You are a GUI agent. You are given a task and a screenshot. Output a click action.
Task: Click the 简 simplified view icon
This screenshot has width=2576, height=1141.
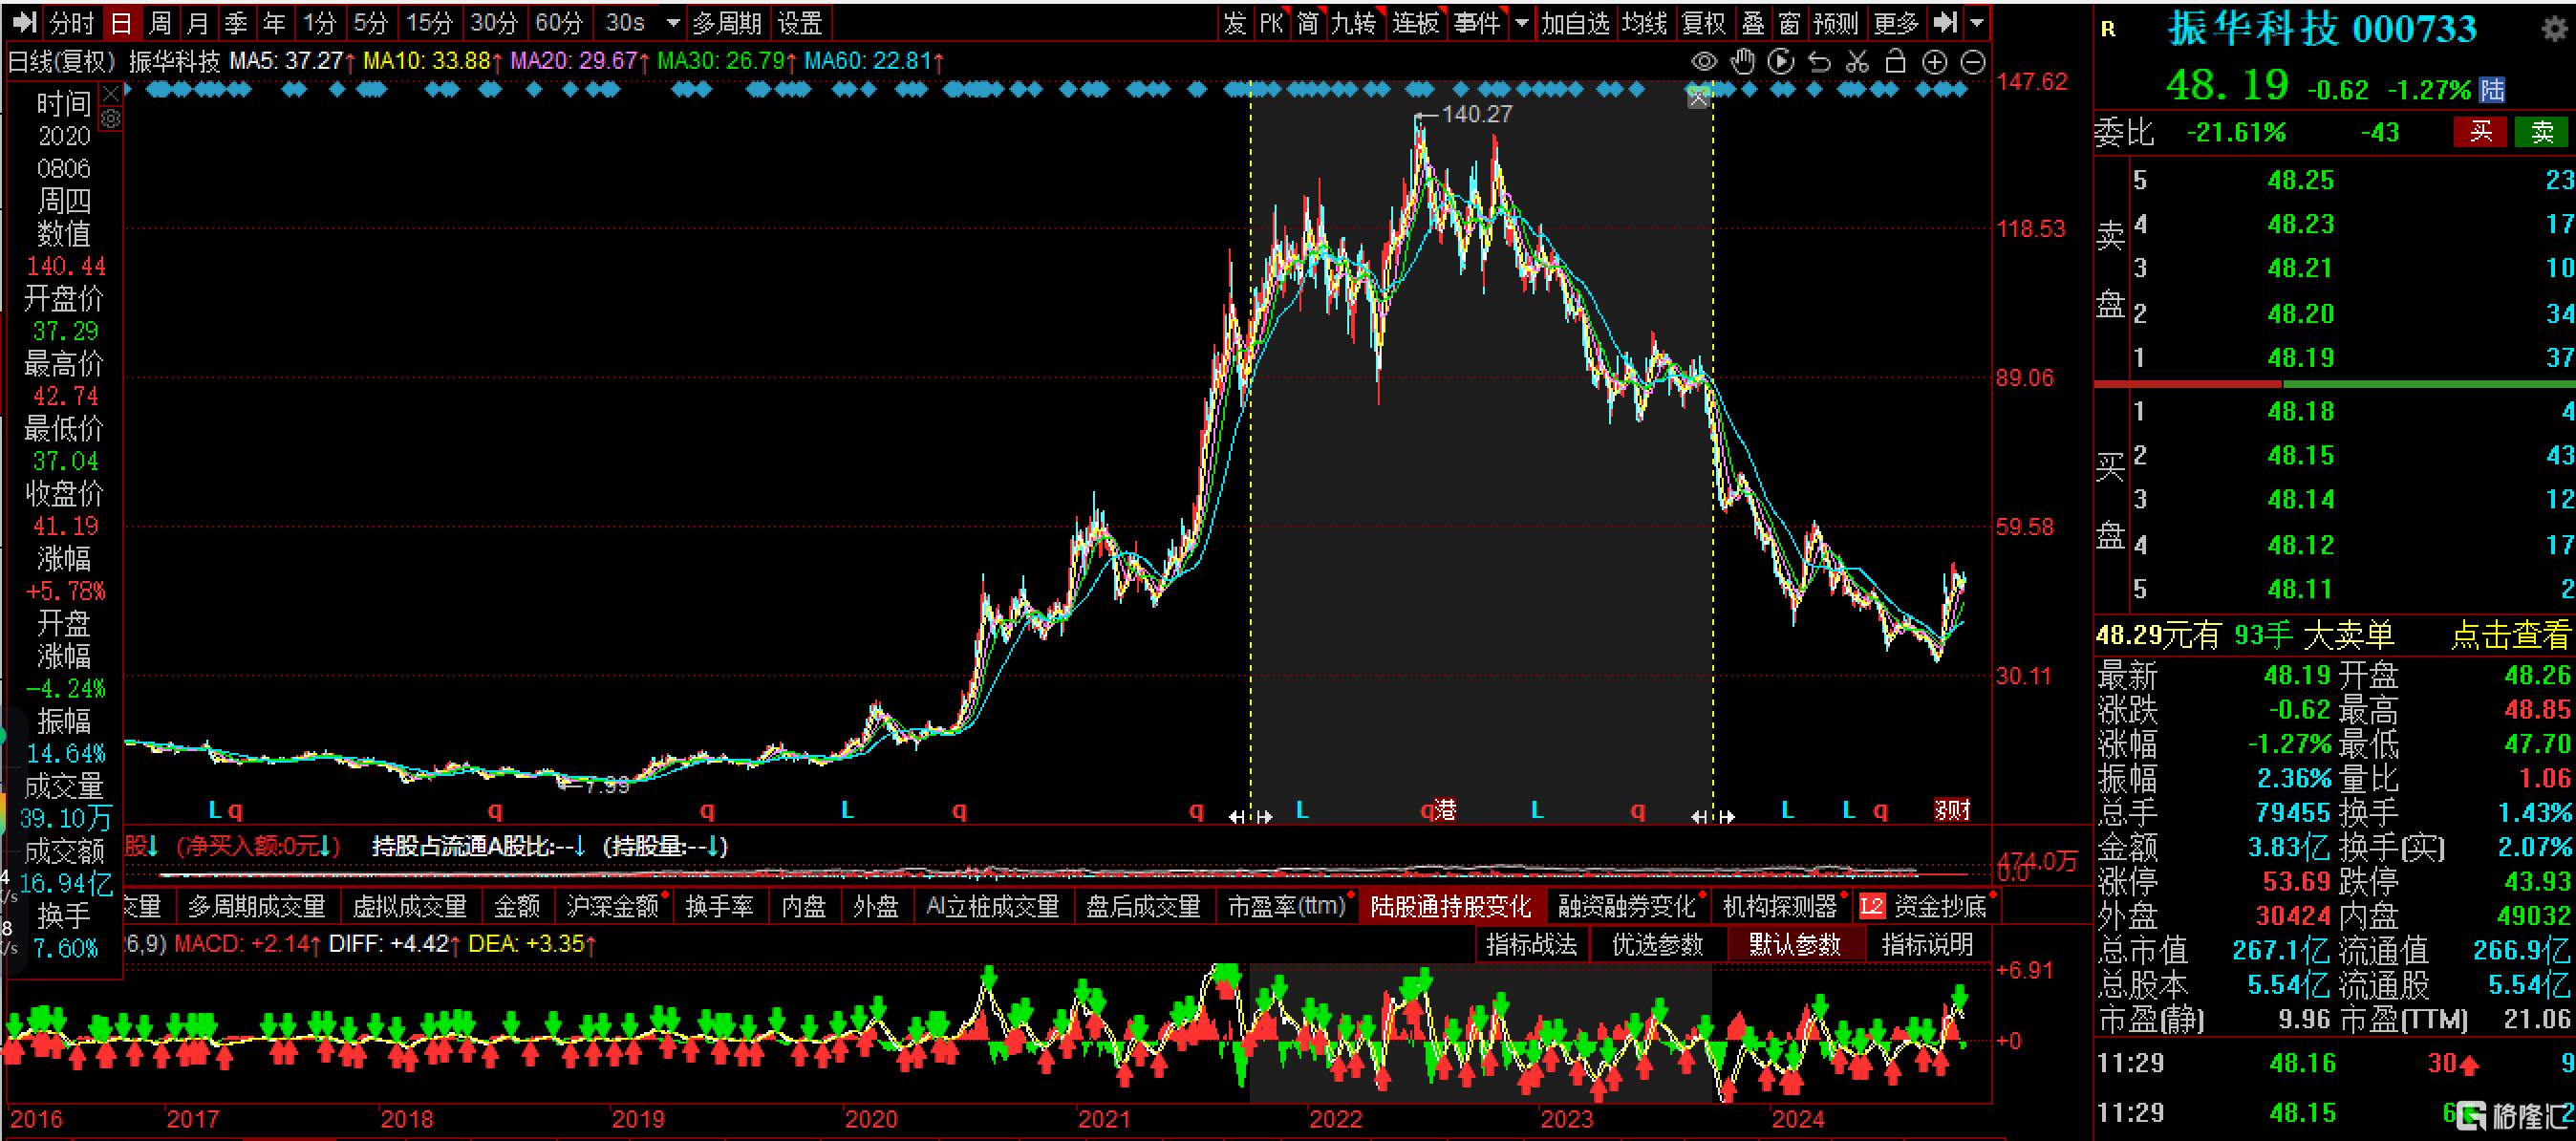click(x=1308, y=22)
